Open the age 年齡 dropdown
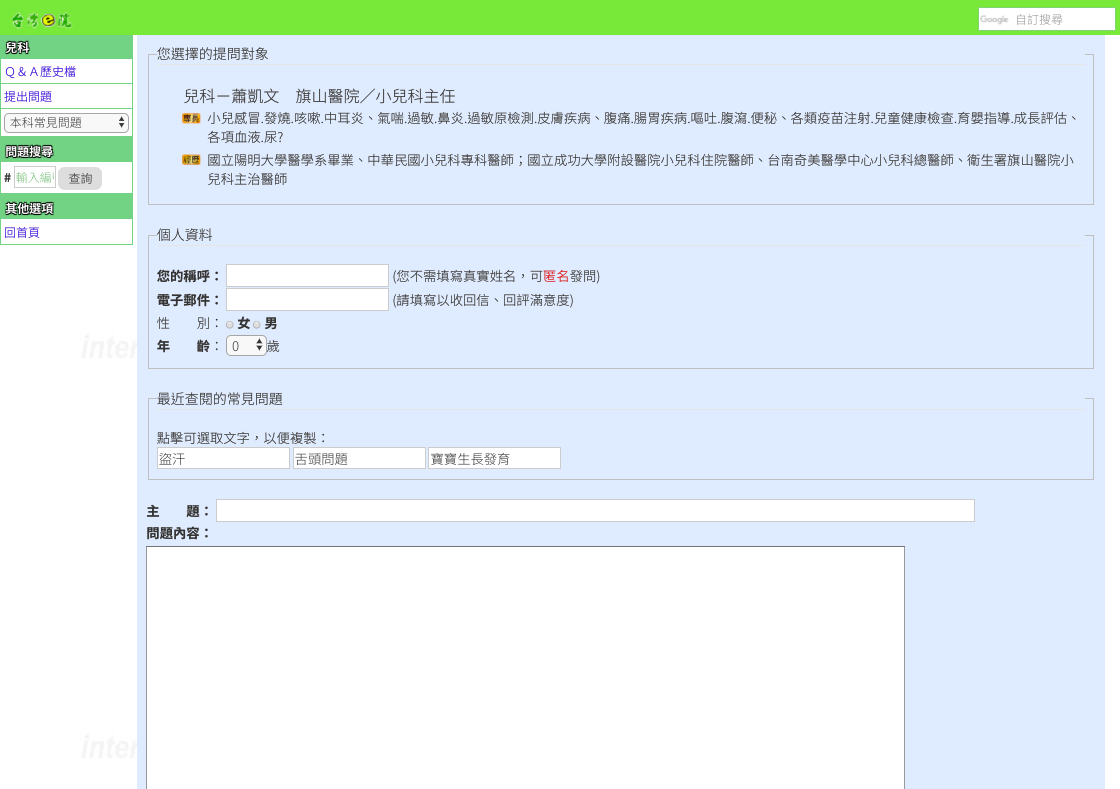The height and width of the screenshot is (789, 1120). point(246,346)
